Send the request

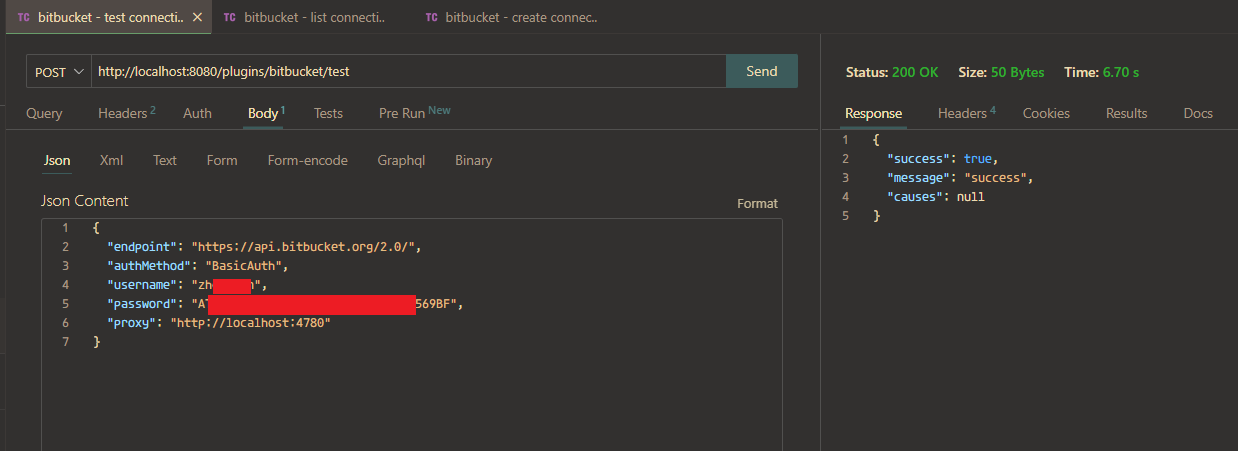(762, 71)
